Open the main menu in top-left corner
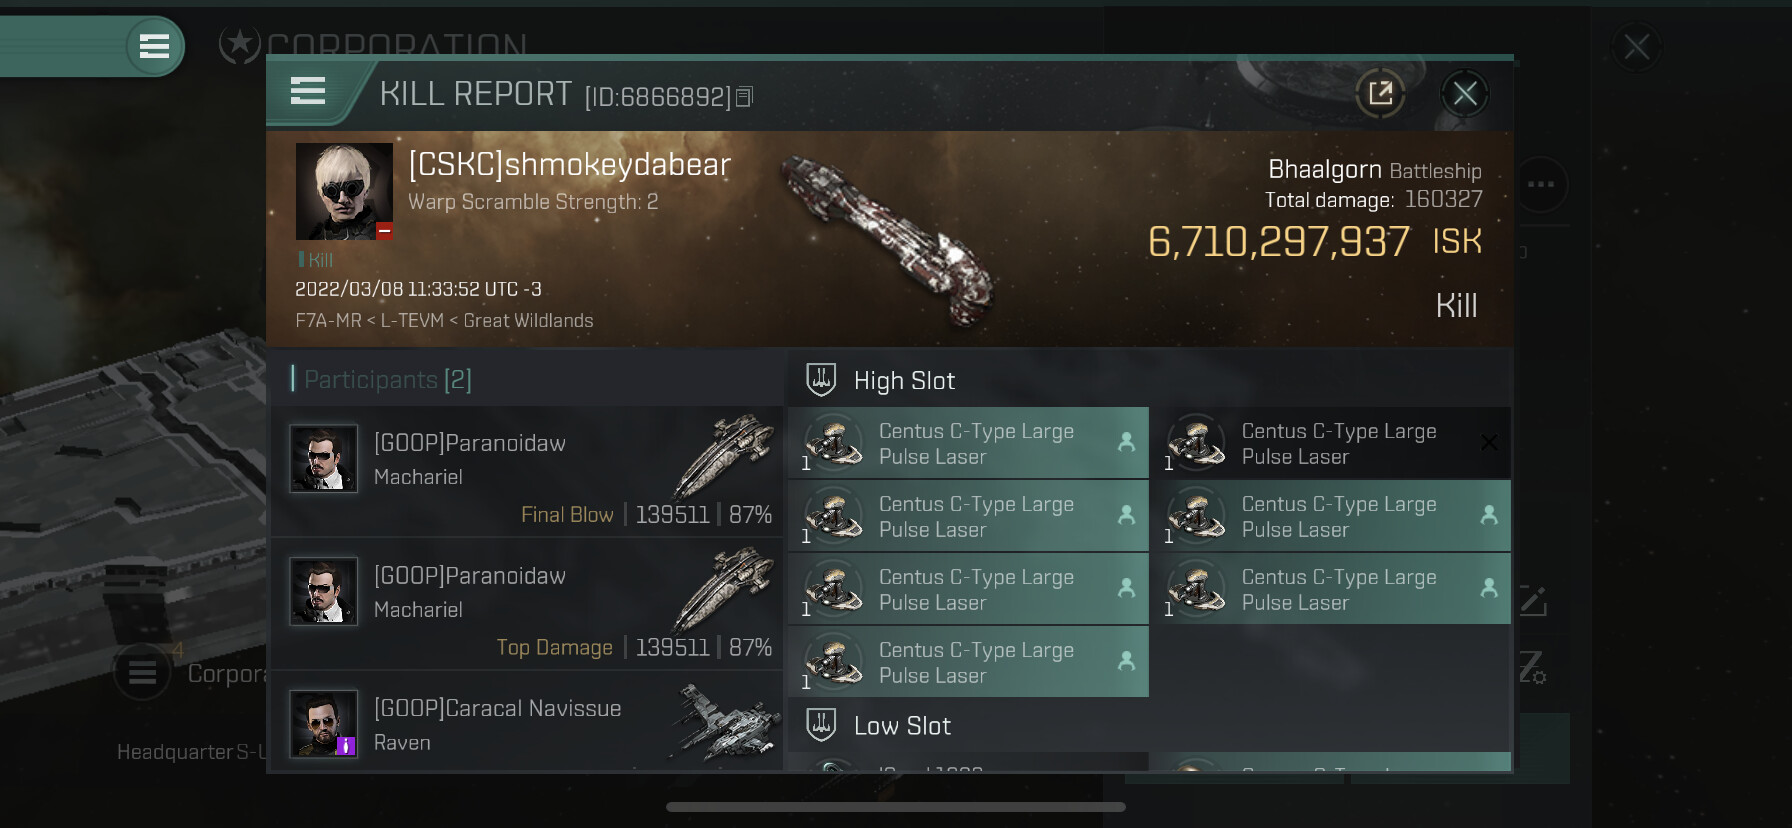The width and height of the screenshot is (1792, 828). (154, 46)
